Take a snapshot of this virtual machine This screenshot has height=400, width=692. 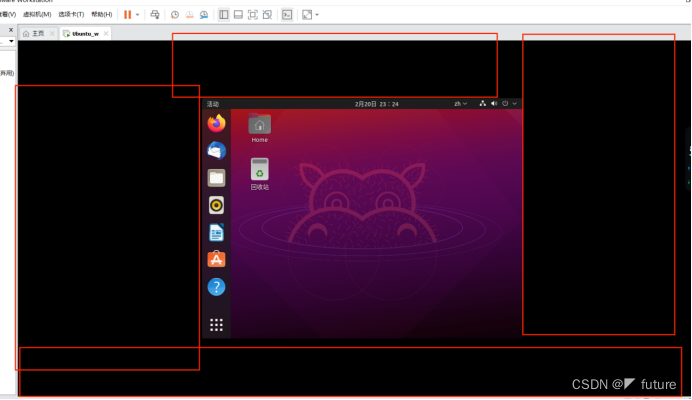(175, 15)
